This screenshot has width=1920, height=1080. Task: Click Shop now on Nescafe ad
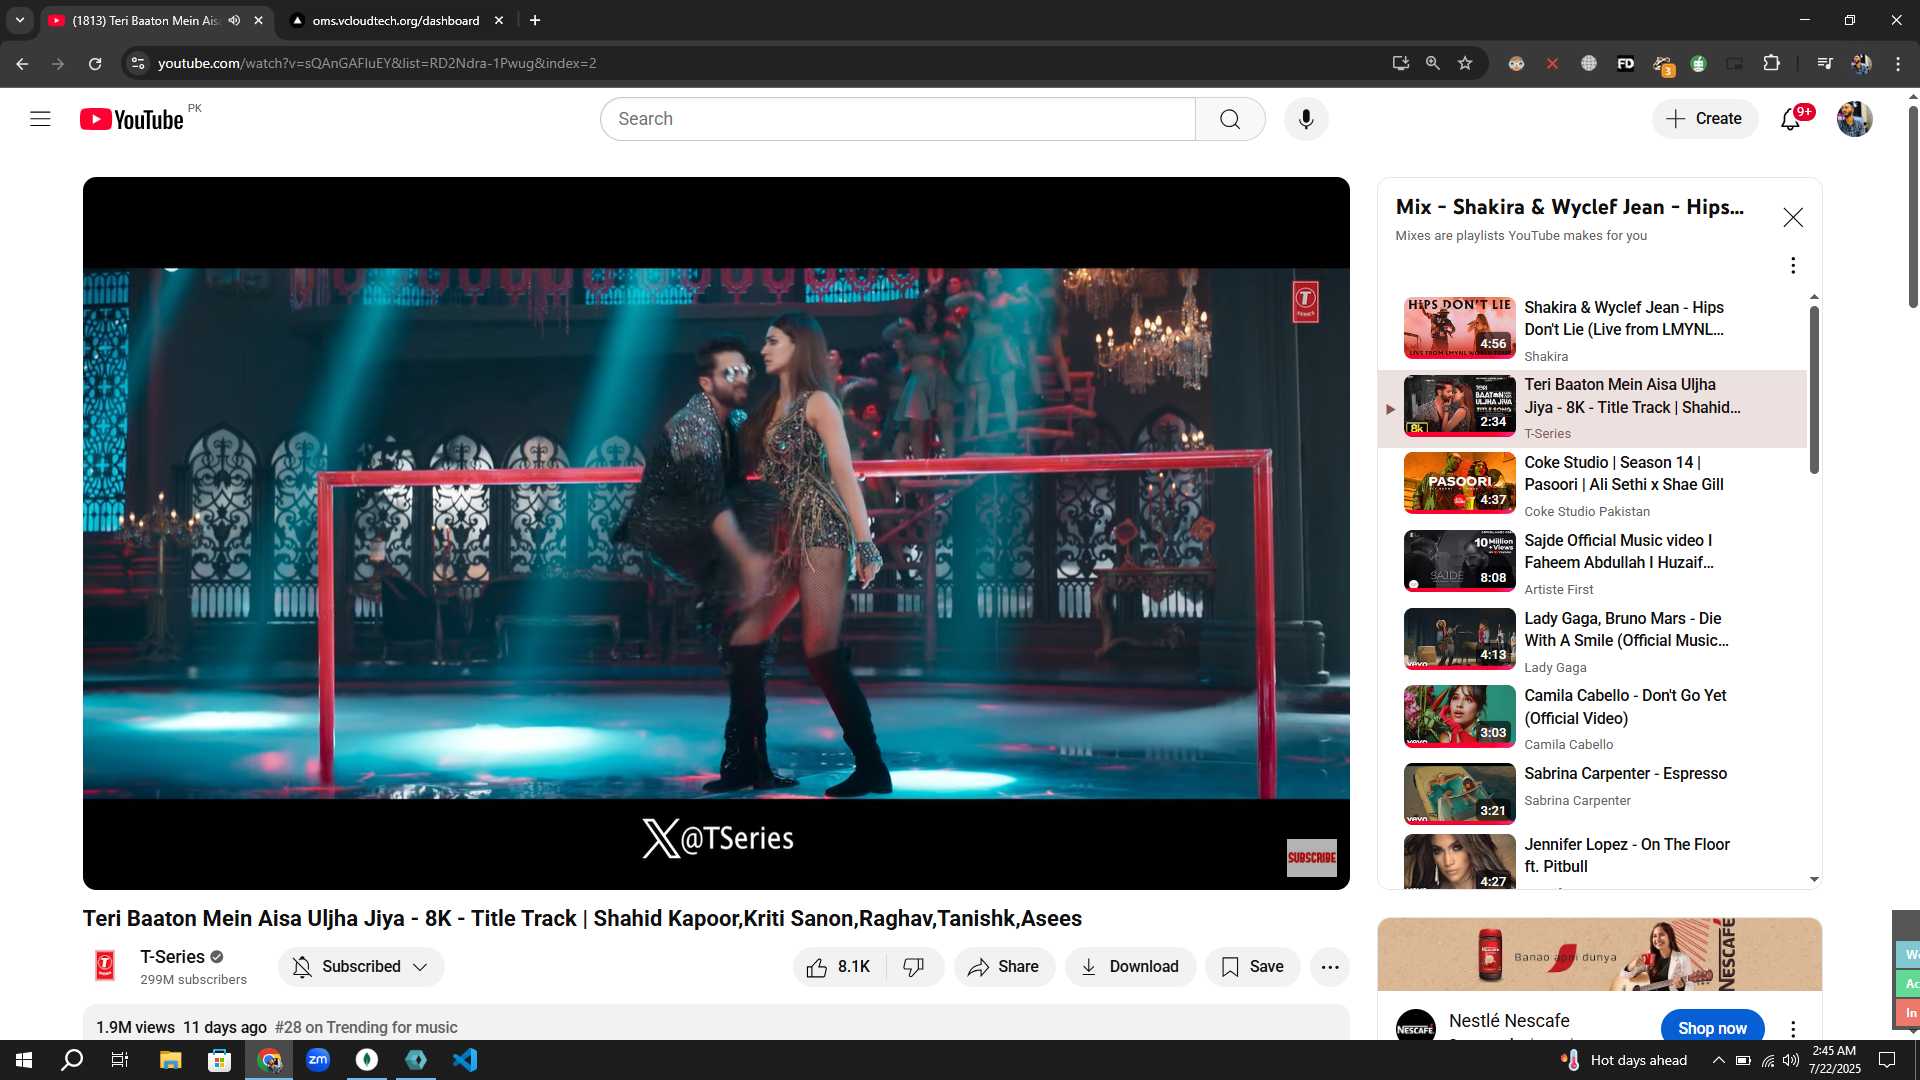[x=1712, y=1028]
